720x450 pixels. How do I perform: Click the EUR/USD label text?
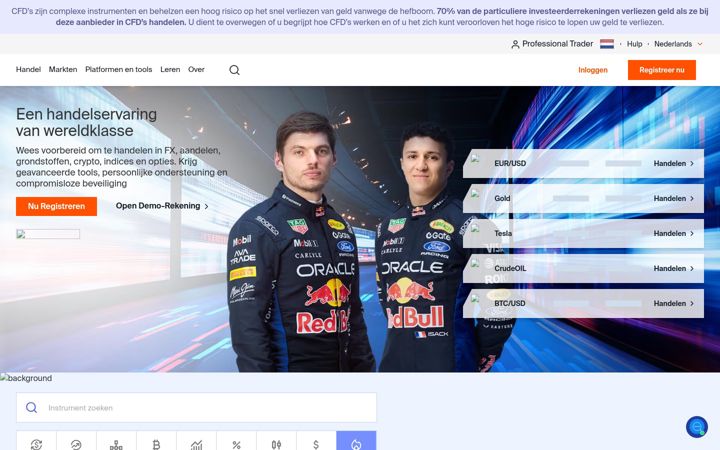click(510, 163)
